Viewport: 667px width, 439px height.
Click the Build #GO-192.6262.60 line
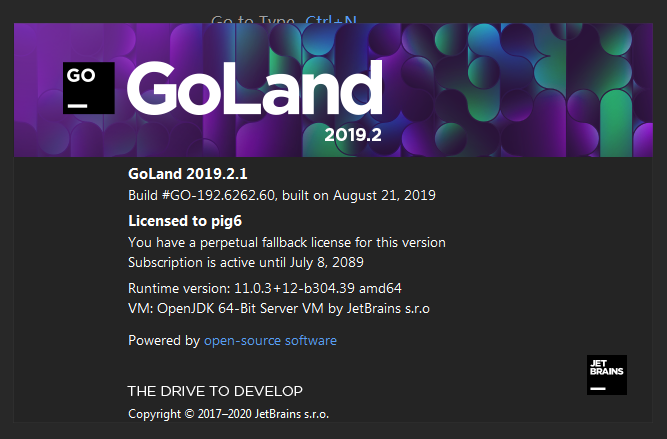282,195
